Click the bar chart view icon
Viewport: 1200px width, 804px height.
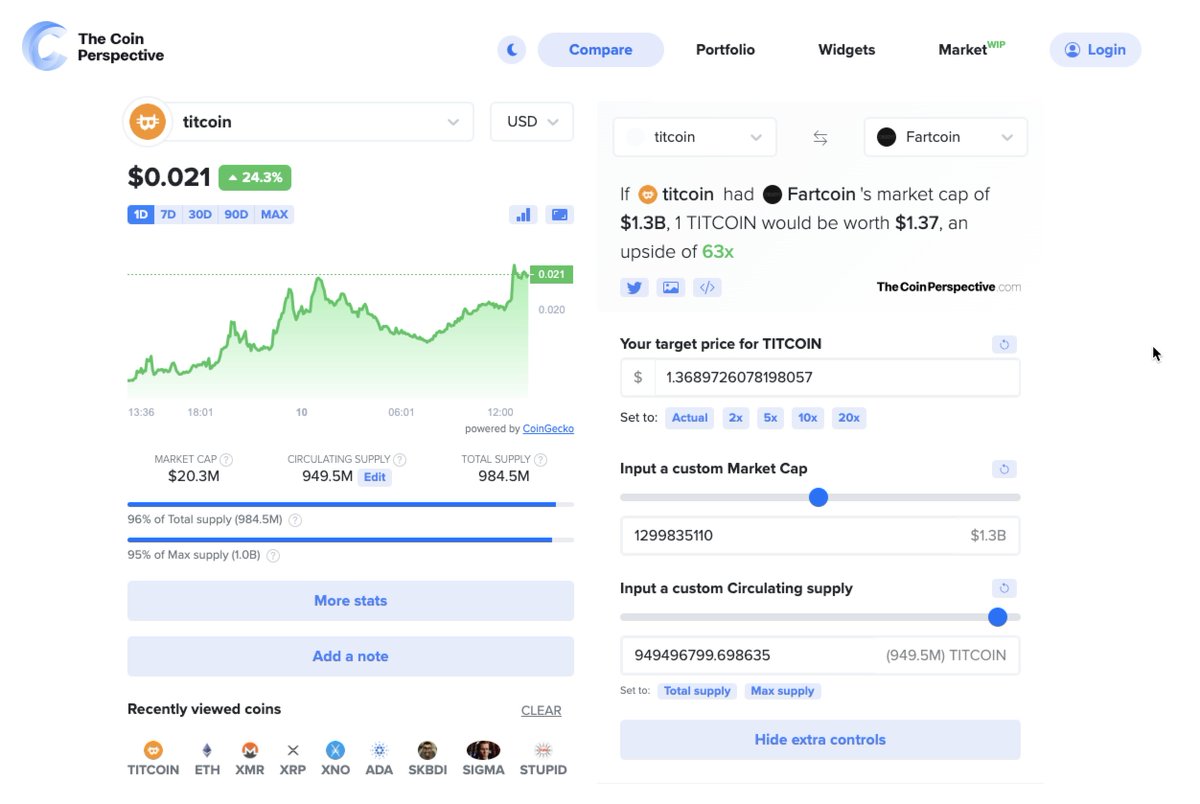(523, 214)
